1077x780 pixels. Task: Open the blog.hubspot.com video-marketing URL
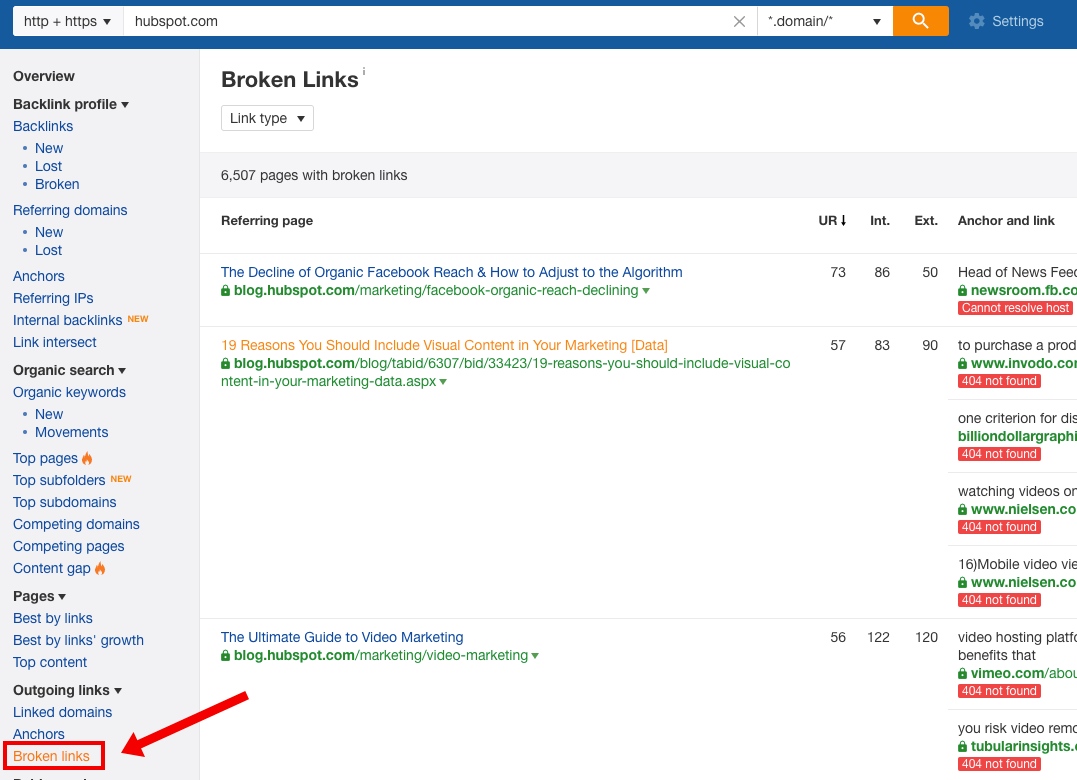click(381, 656)
